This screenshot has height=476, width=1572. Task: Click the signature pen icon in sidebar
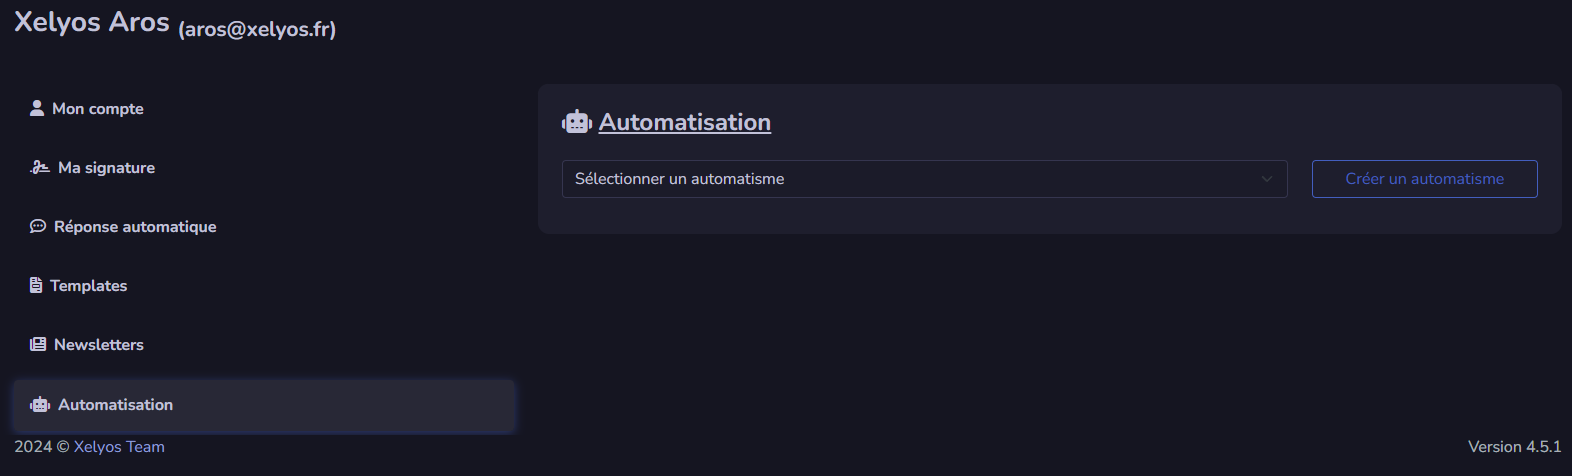coord(40,167)
